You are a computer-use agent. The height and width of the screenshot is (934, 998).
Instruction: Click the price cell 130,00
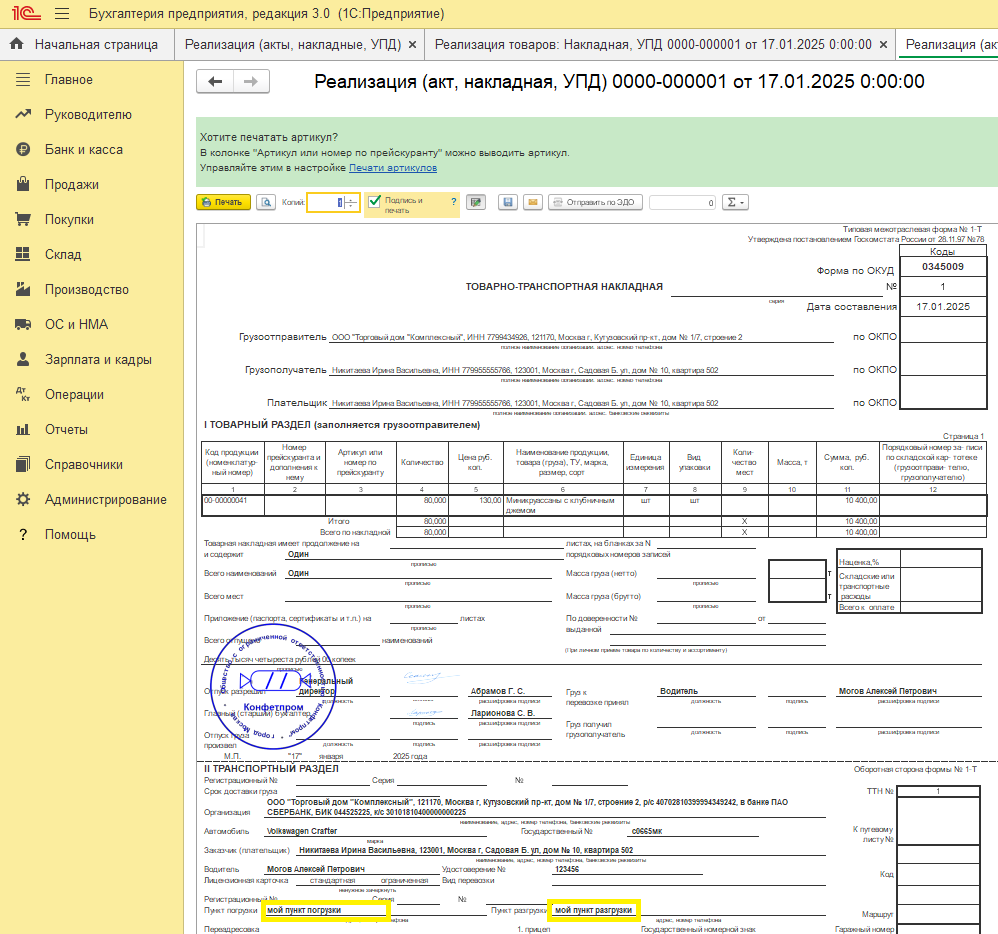coord(475,504)
